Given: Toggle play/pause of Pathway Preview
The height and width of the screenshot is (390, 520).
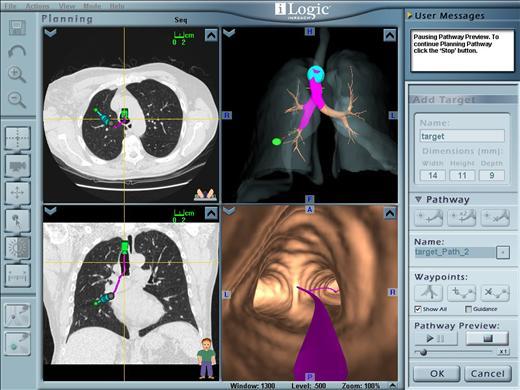Looking at the screenshot, I should click(436, 338).
